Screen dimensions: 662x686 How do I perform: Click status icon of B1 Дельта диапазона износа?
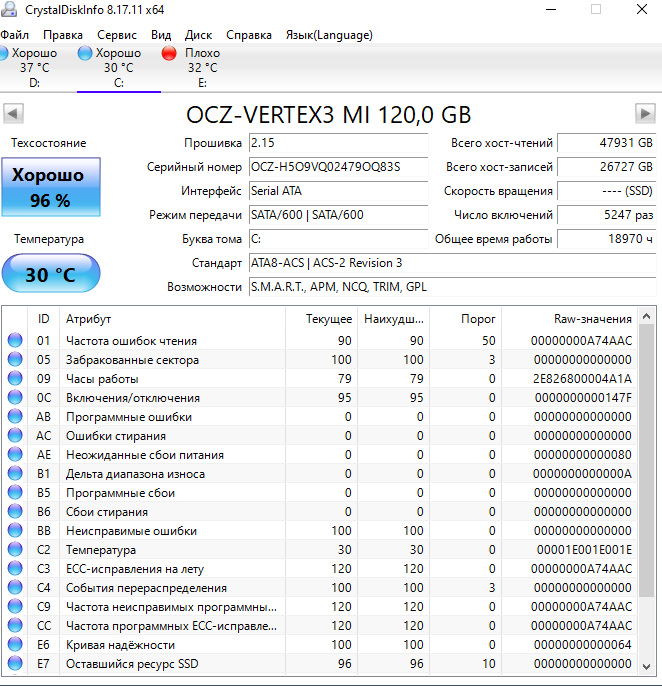coord(15,473)
